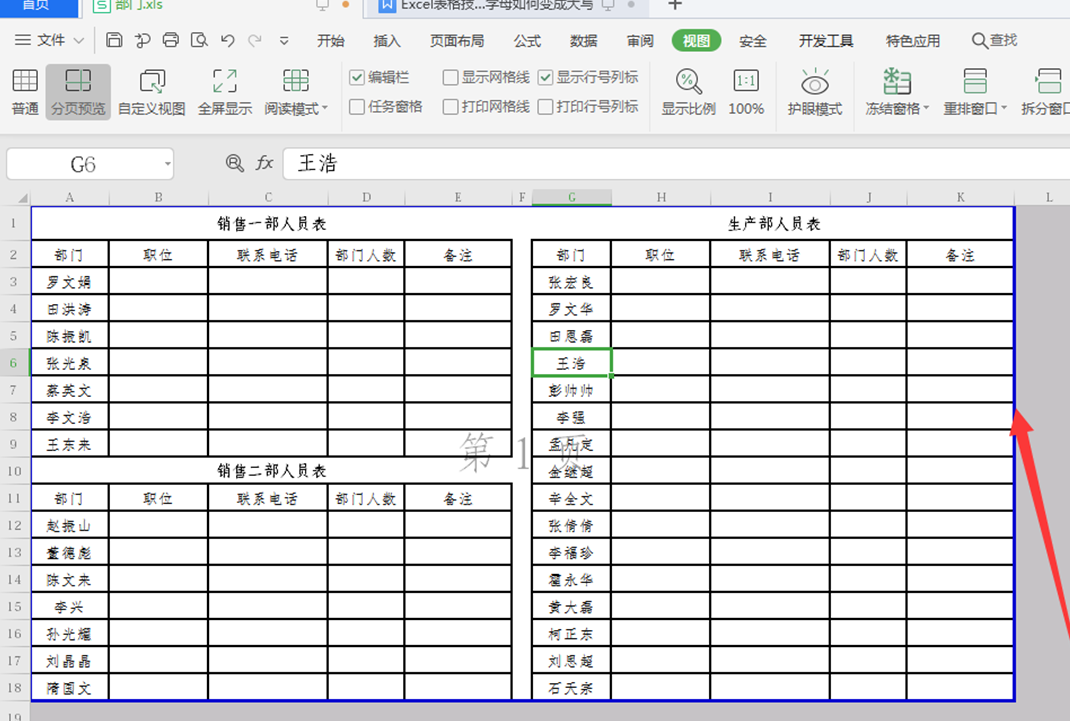The height and width of the screenshot is (721, 1070).
Task: Select column G header
Action: [572, 198]
